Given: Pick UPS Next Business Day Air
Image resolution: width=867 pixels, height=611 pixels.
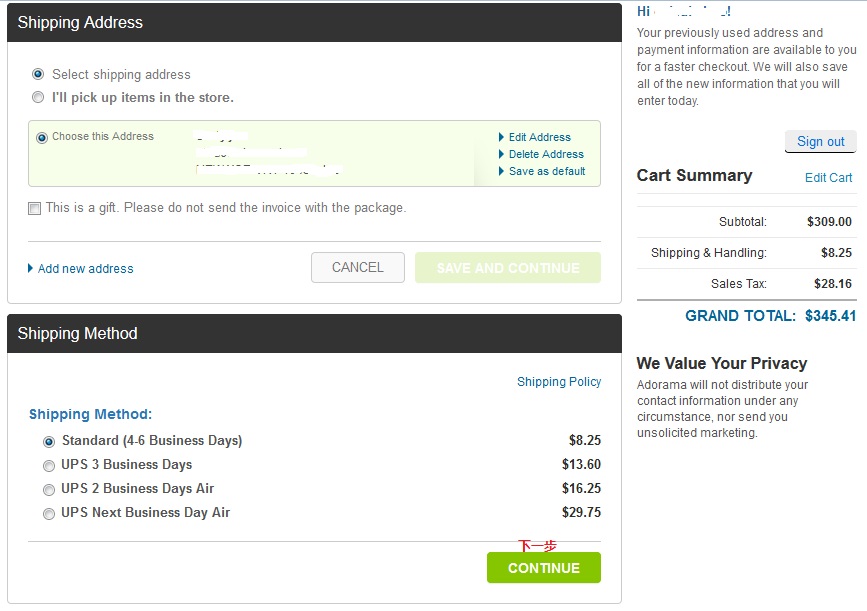Looking at the screenshot, I should [49, 514].
